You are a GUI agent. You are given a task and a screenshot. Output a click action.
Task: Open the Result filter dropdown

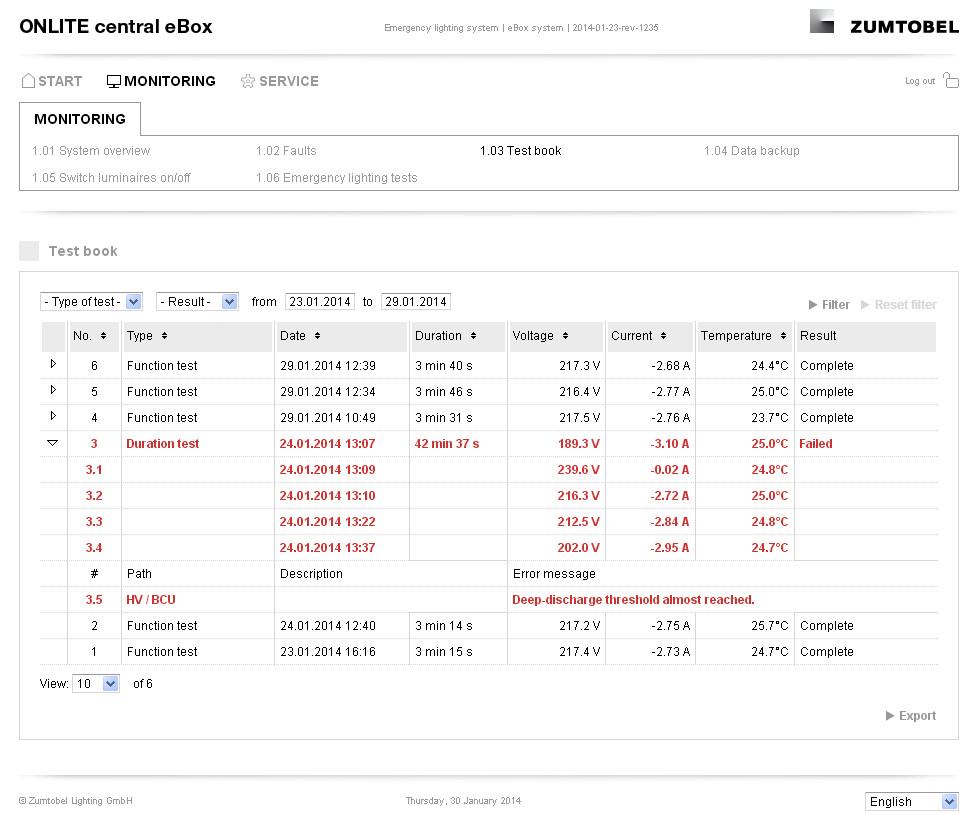[x=197, y=301]
